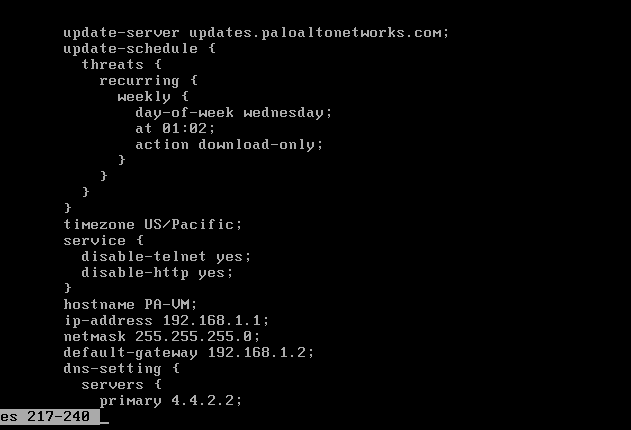
Task: Click the ip-address 192.168.1.1 value
Action: (x=215, y=320)
